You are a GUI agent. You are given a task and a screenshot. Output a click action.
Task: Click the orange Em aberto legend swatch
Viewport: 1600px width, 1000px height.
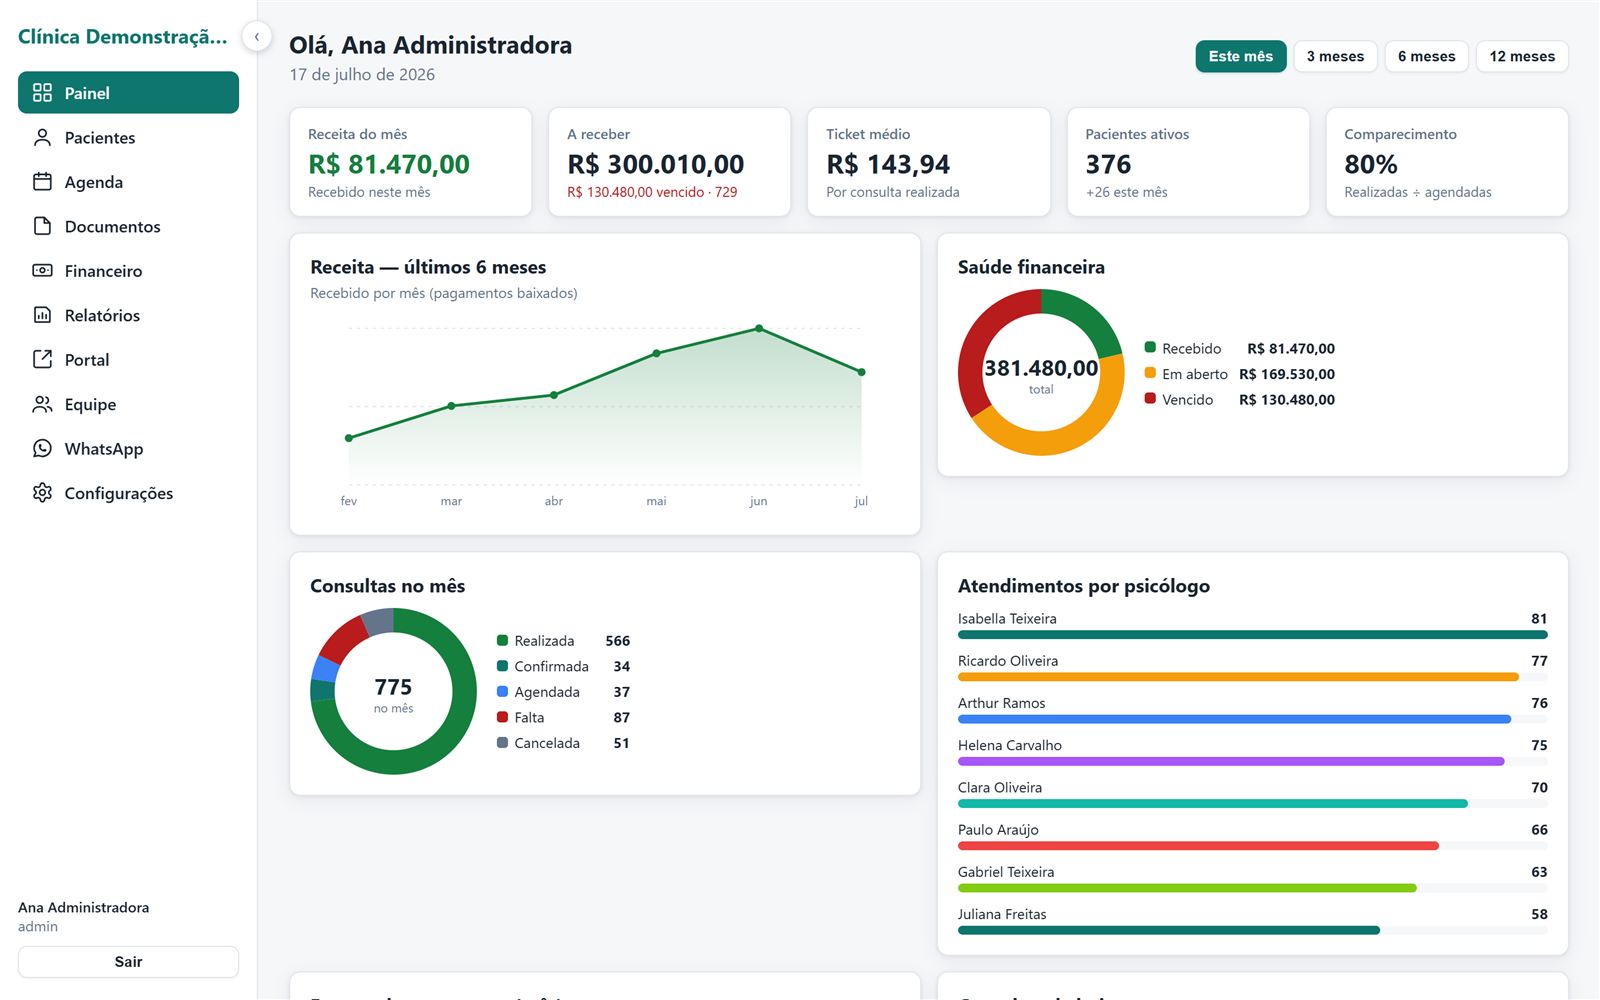point(1150,373)
